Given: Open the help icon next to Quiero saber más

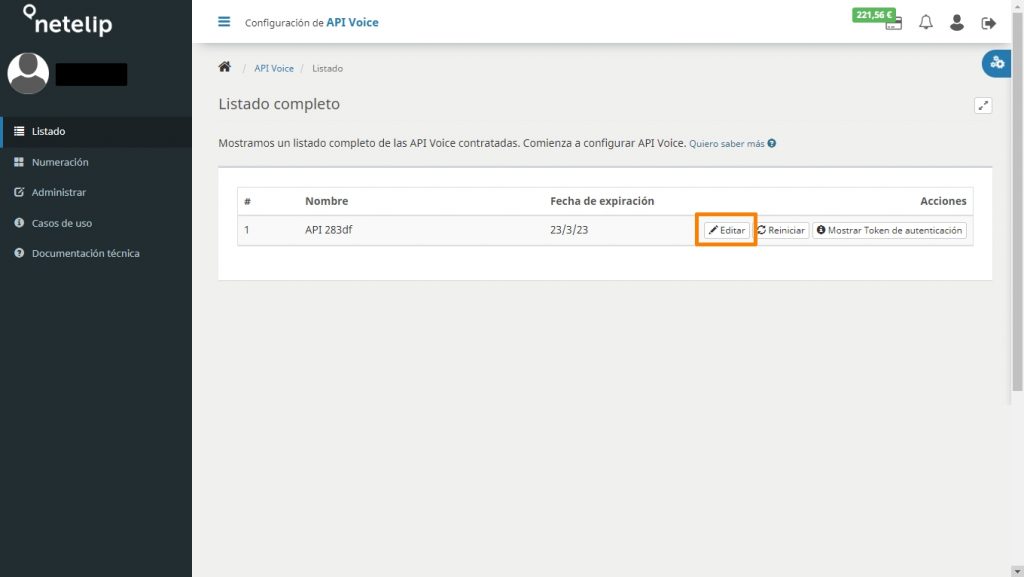Looking at the screenshot, I should (x=770, y=143).
